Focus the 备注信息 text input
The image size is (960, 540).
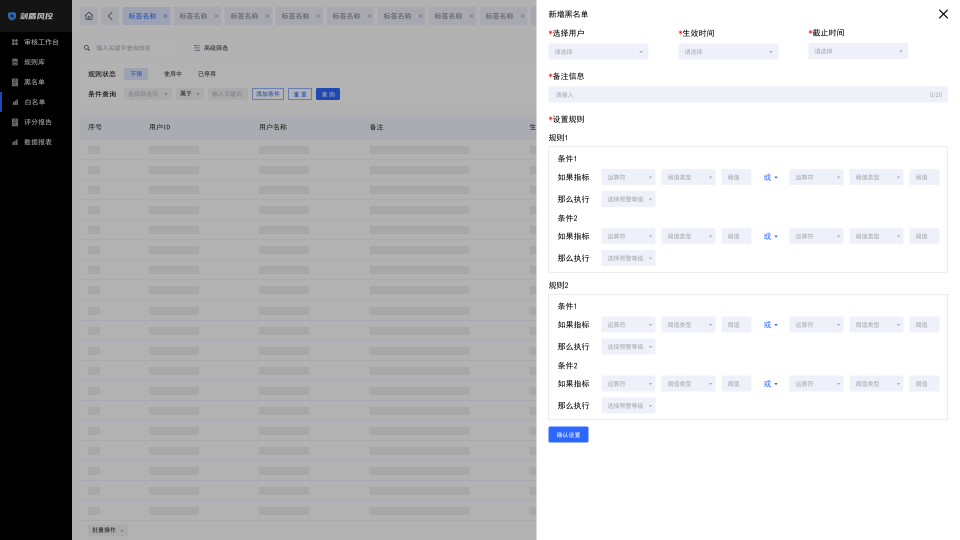pos(748,95)
